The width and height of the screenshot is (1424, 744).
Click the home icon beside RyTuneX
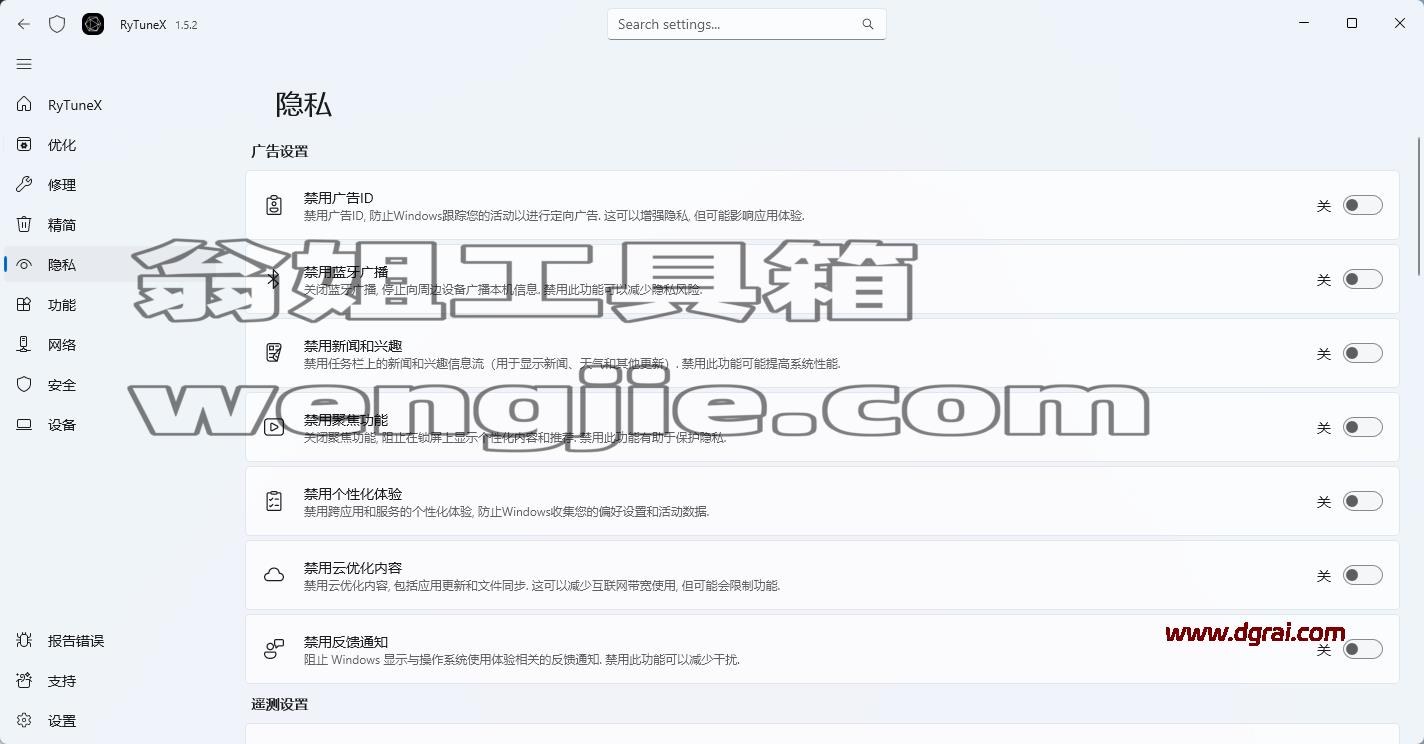pos(24,105)
